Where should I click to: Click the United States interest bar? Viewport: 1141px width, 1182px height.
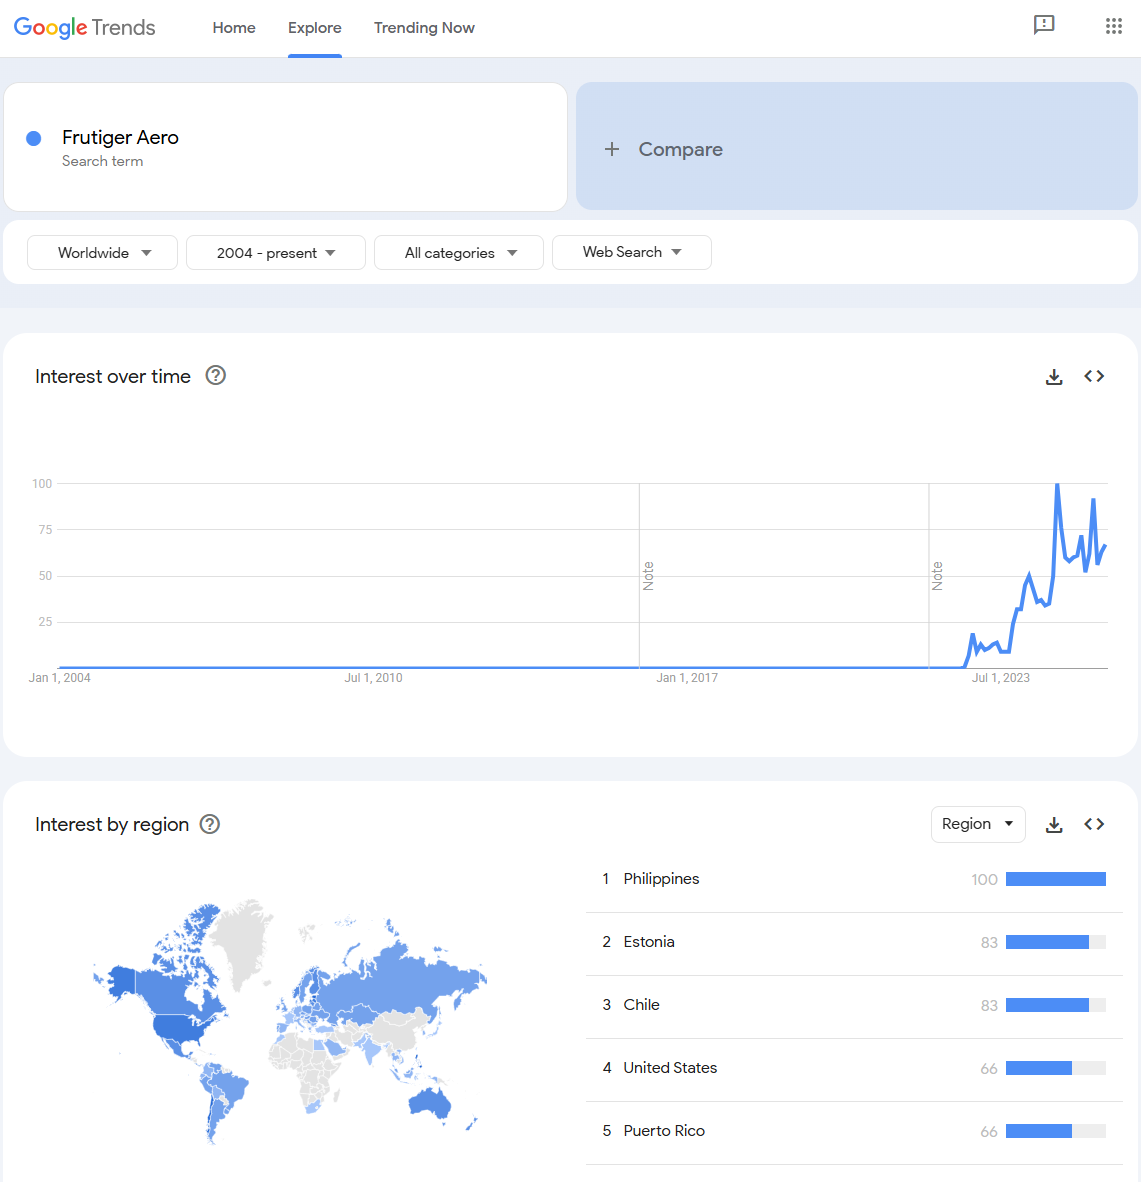(x=1056, y=1067)
